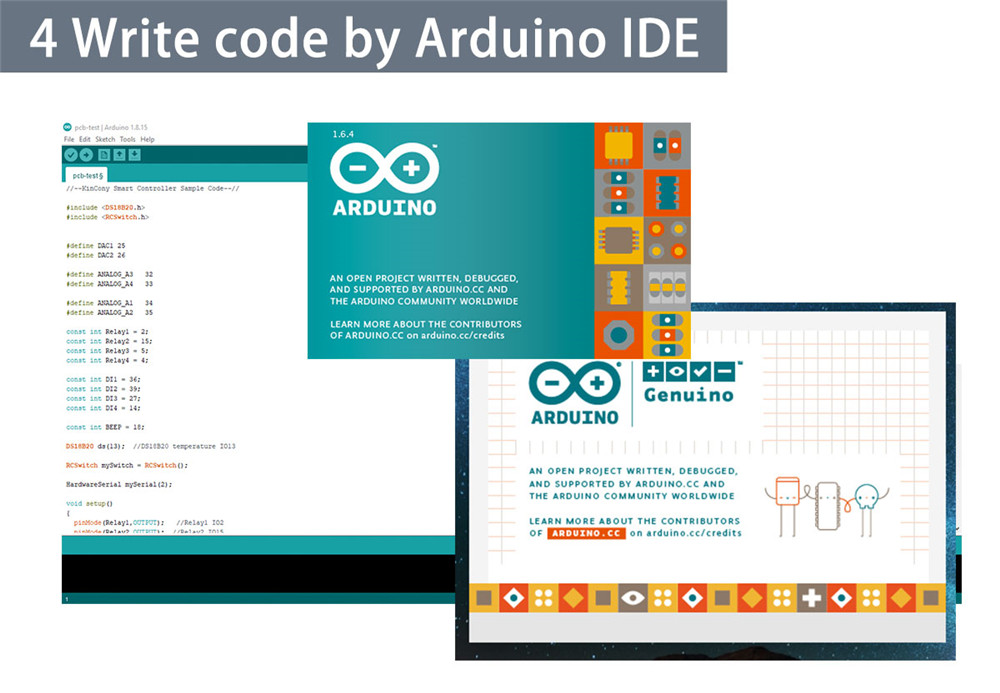Click the Arduino app icon in title bar
The width and height of the screenshot is (1000, 693).
pos(67,128)
